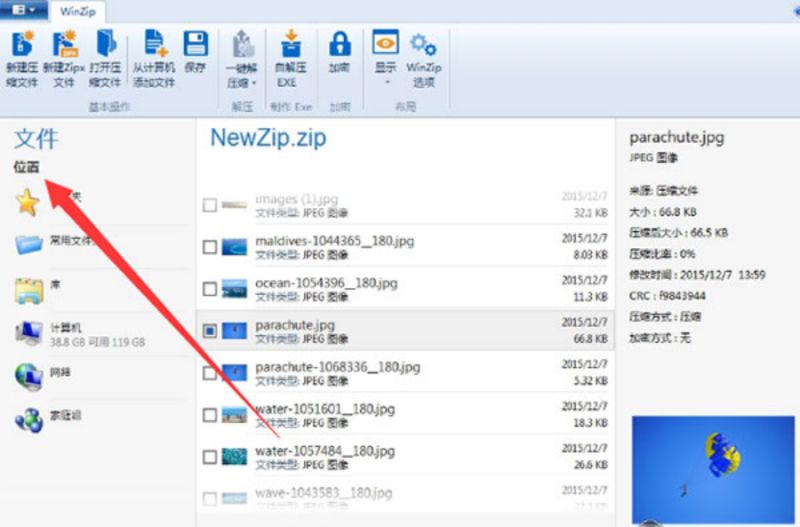
Task: Click the modified time 2015/12/7 13:59
Action: pyautogui.click(x=722, y=274)
